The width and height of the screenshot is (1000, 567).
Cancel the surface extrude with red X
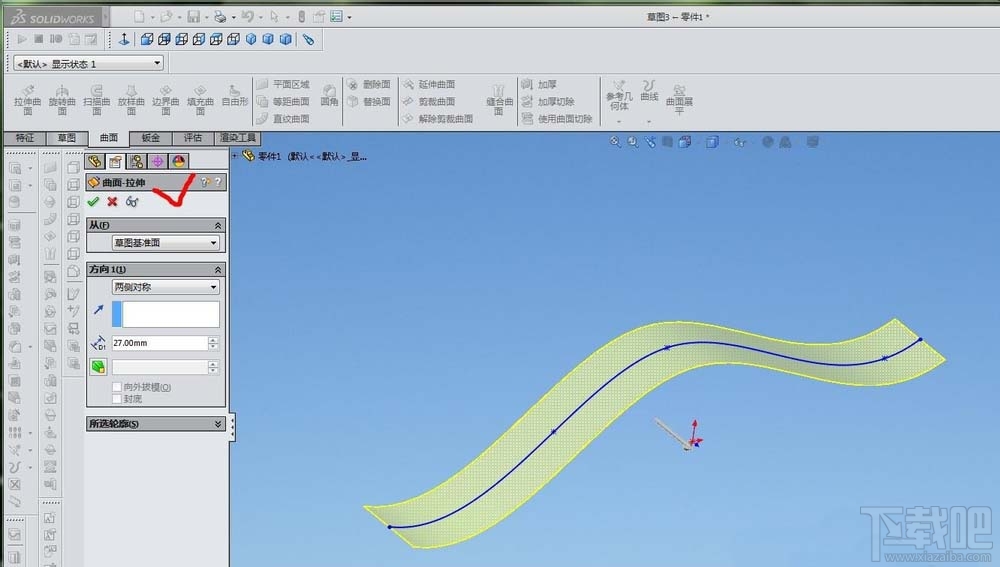click(112, 202)
